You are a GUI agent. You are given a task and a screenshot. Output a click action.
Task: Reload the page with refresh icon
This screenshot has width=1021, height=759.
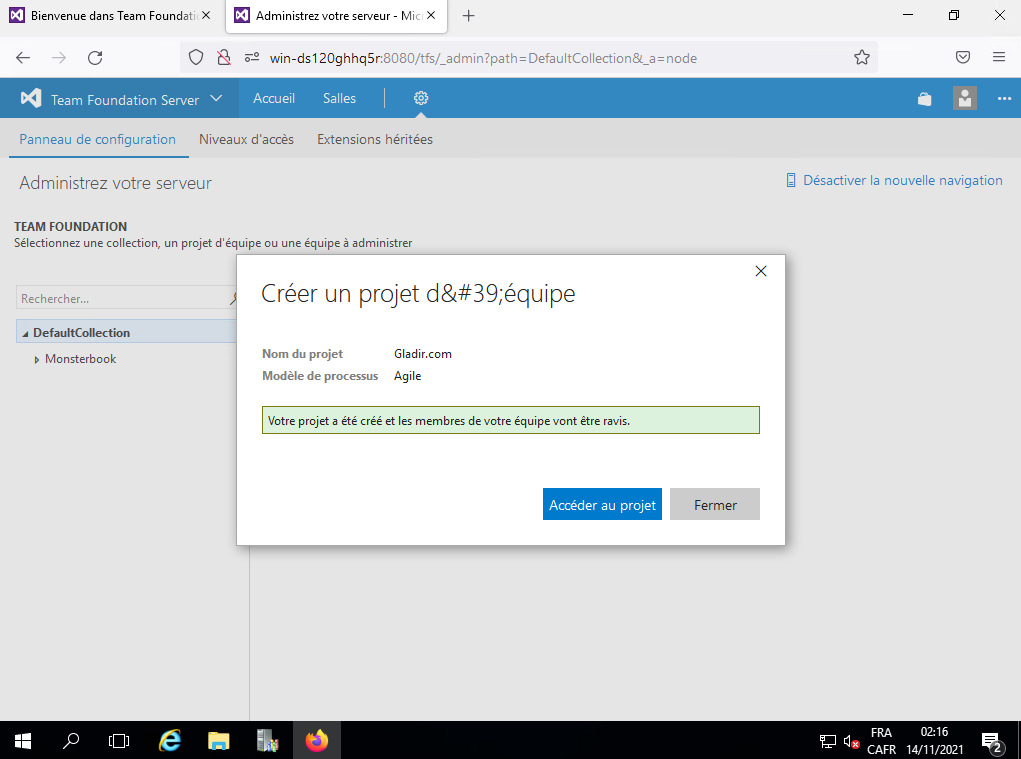click(95, 58)
